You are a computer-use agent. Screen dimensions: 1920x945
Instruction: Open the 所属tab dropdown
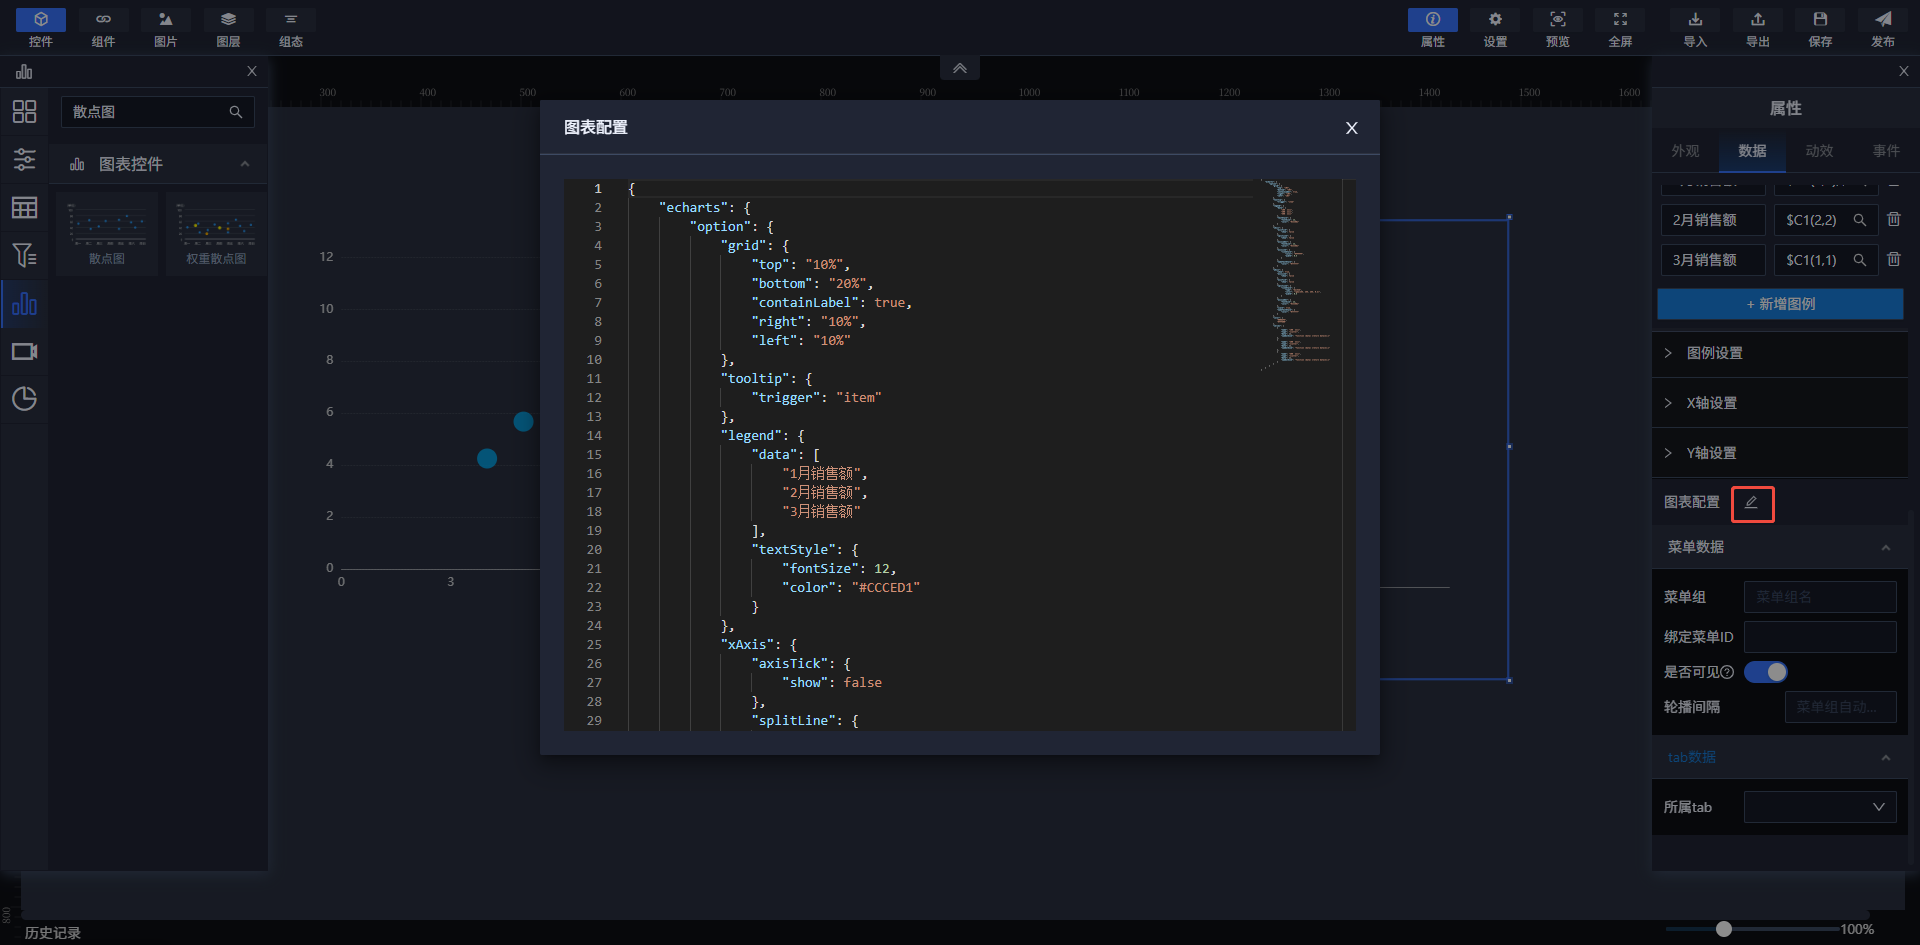(x=1820, y=807)
